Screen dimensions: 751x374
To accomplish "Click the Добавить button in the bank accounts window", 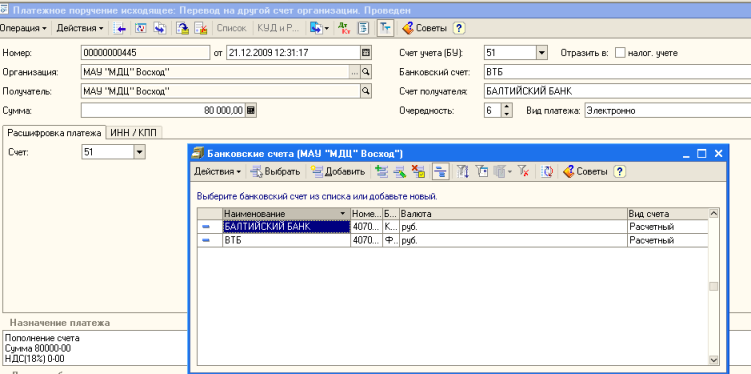I will coord(338,171).
